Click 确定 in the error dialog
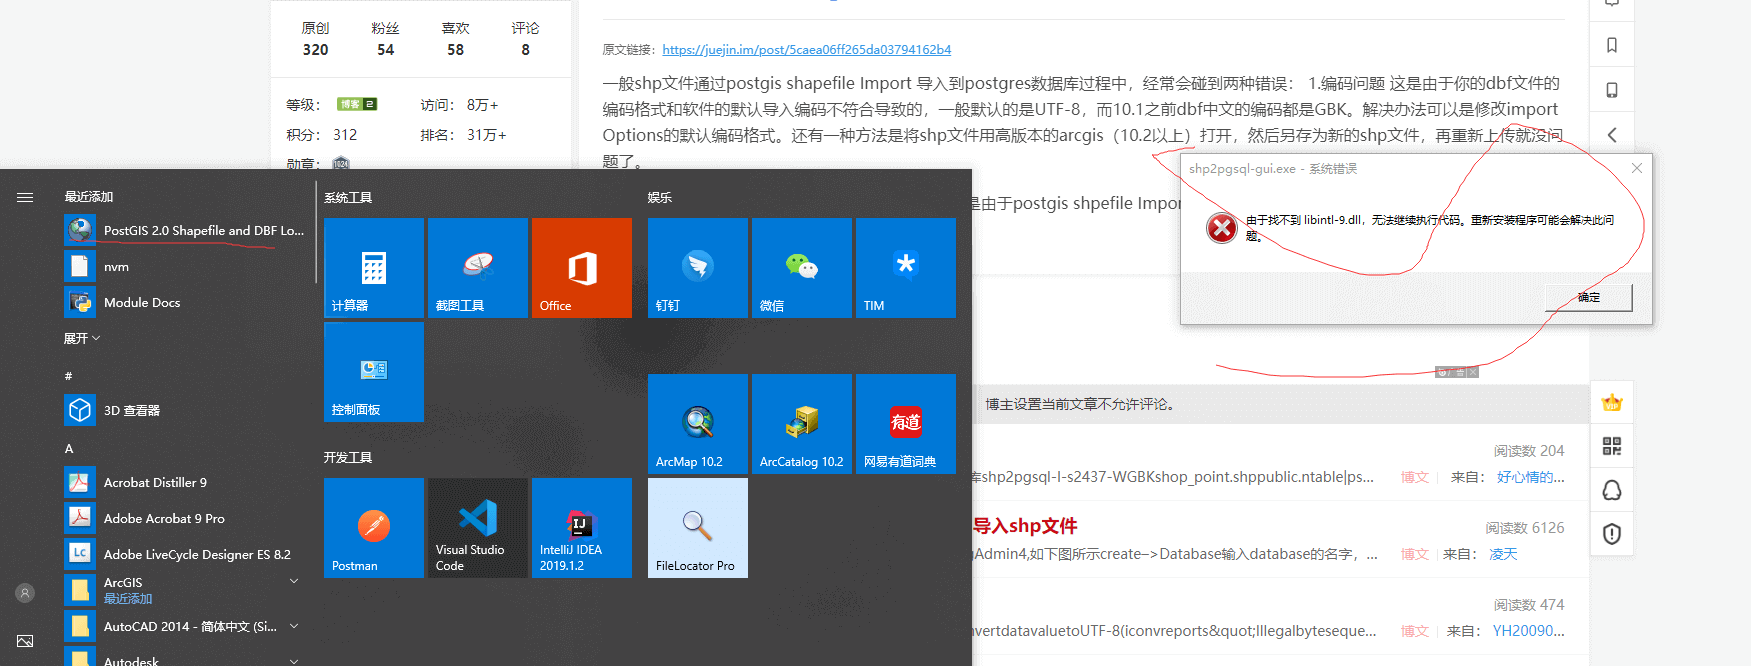The image size is (1751, 666). 1588,297
